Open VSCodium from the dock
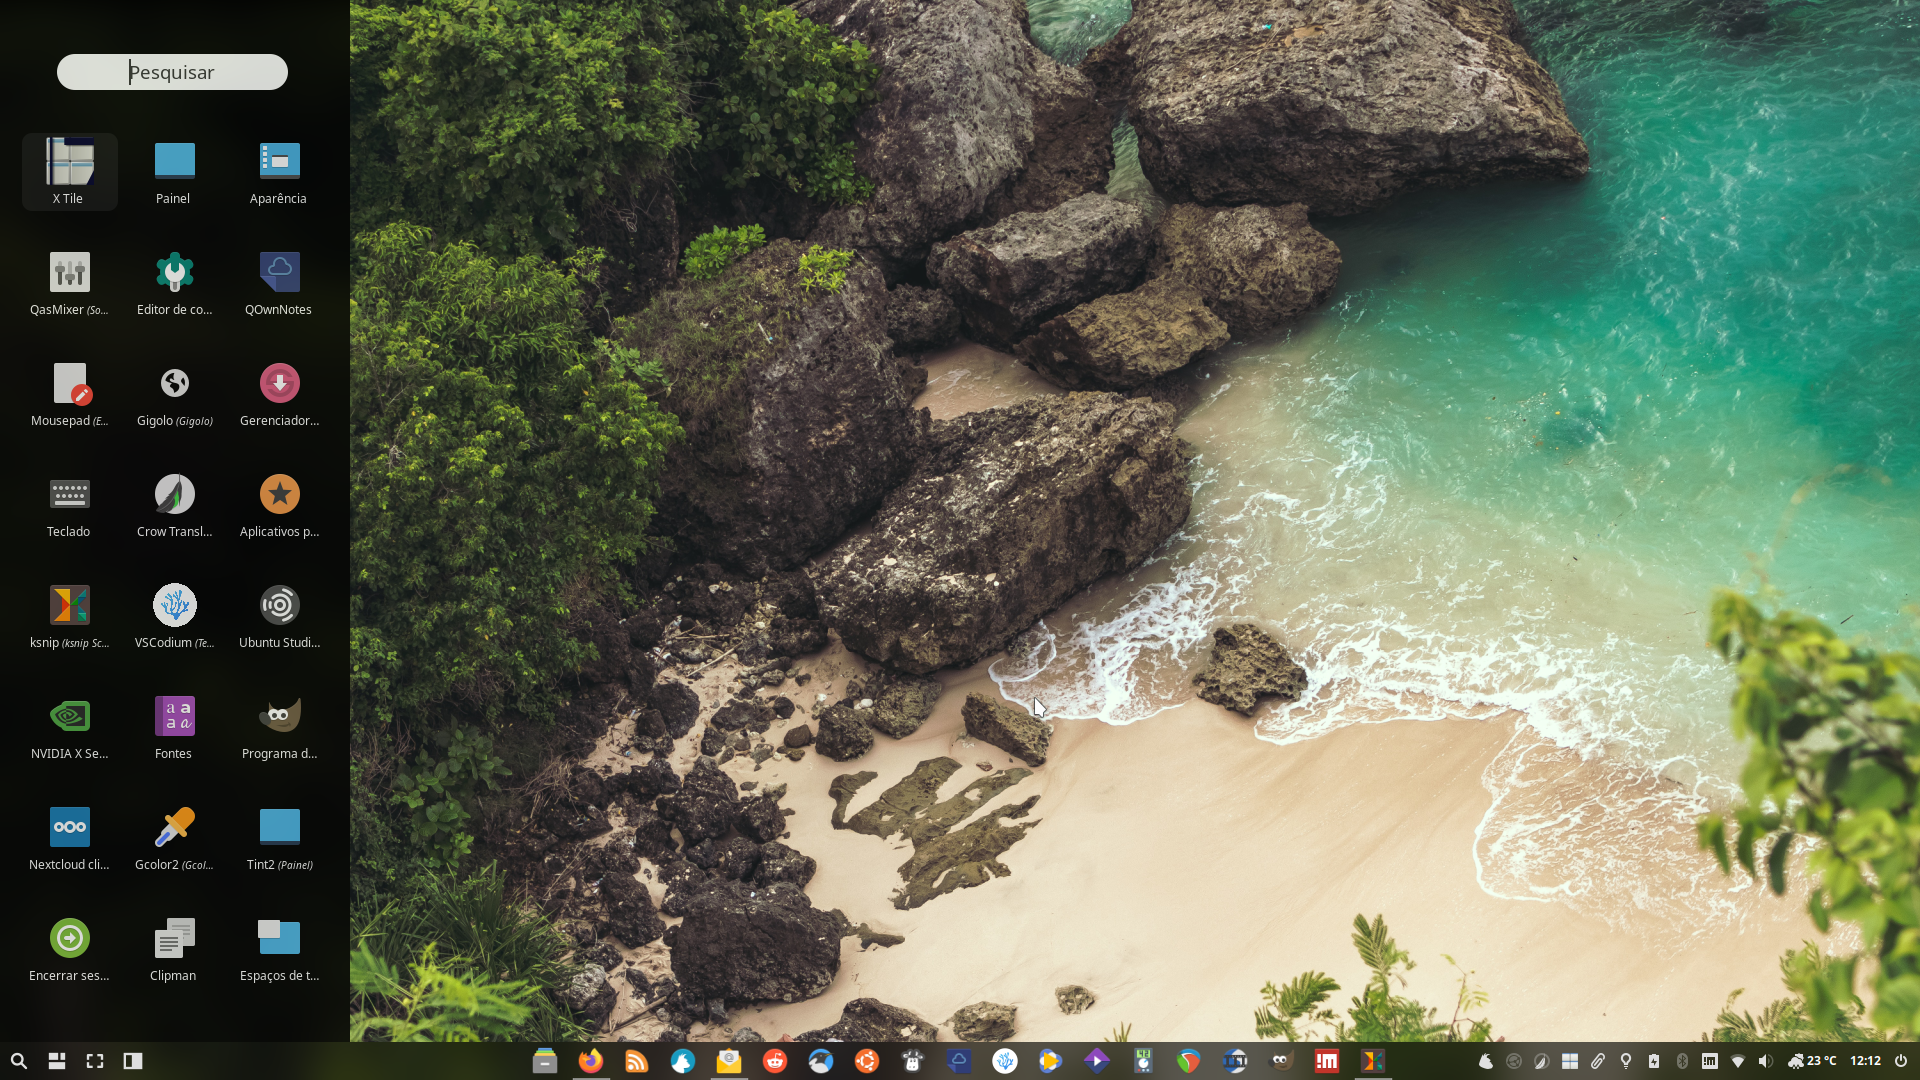Image resolution: width=1920 pixels, height=1080 pixels. [x=1005, y=1061]
